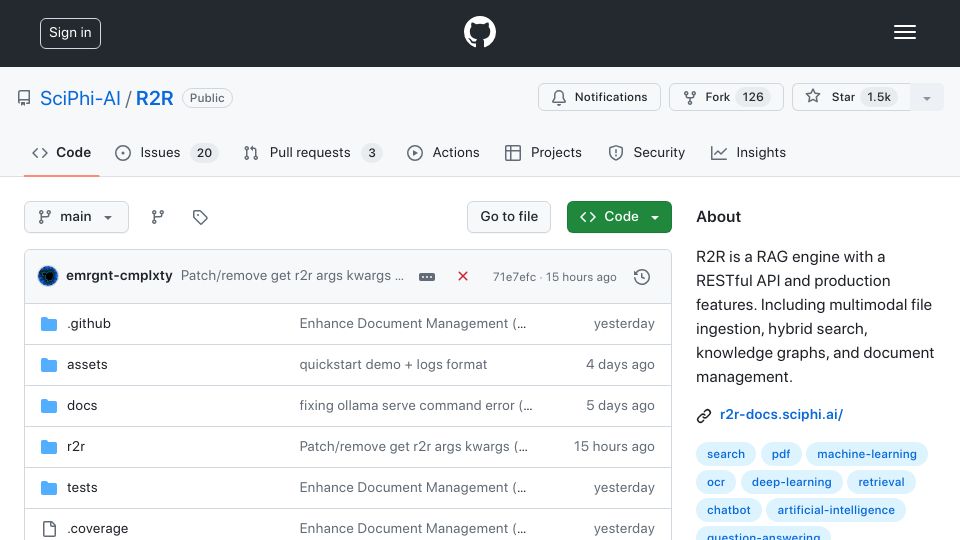This screenshot has height=540, width=960.
Task: Open the Pull requests tab
Action: tap(312, 152)
